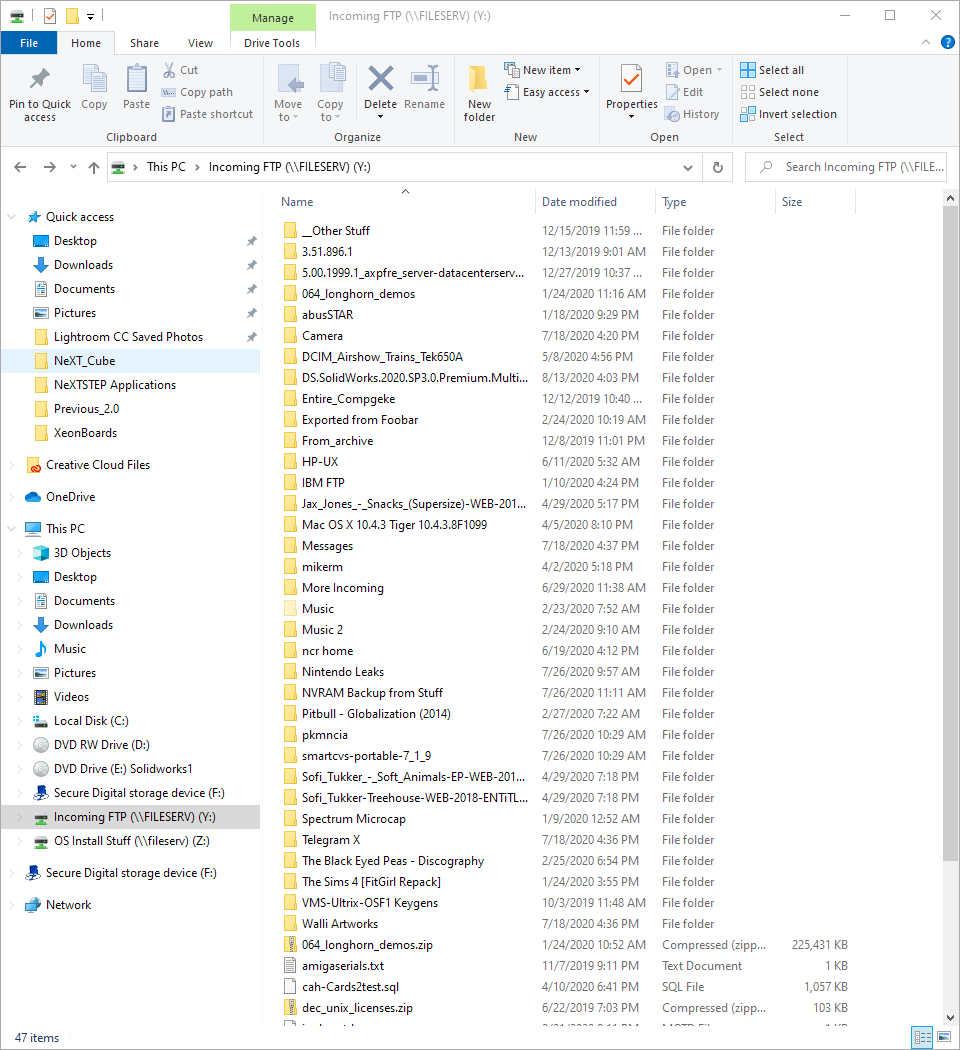Click the Paste icon in Clipboard group
This screenshot has height=1050, width=960.
point(136,80)
